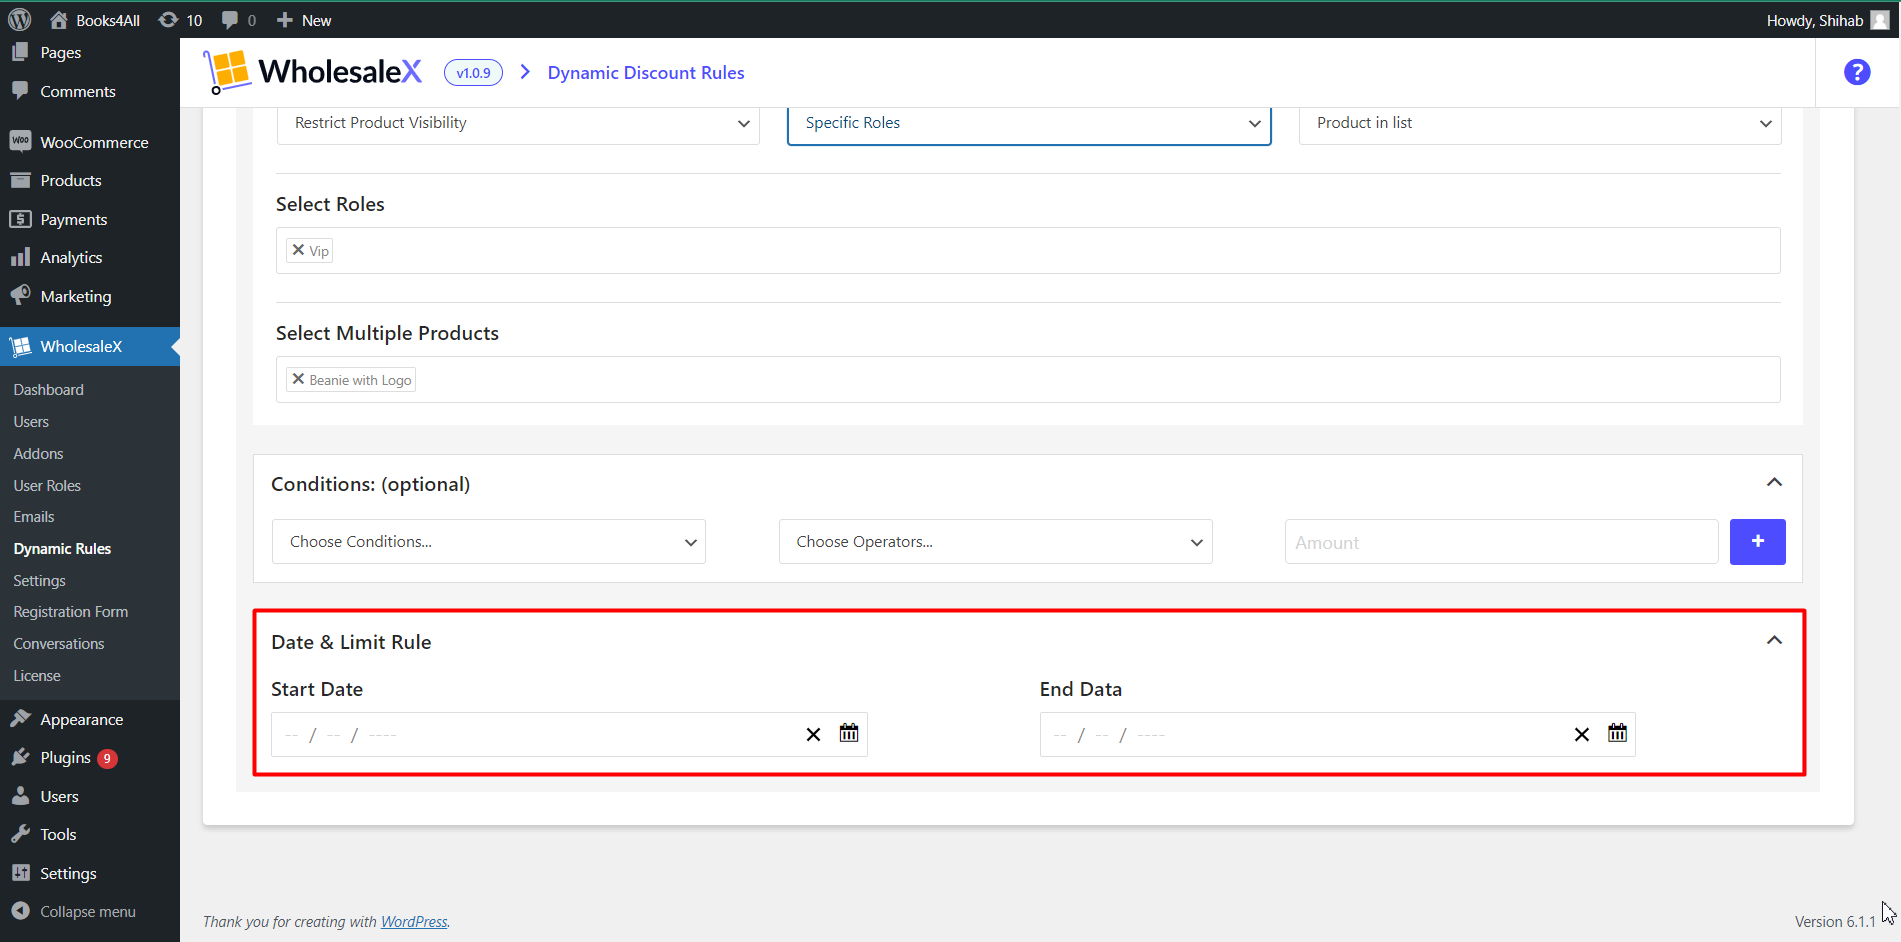This screenshot has height=942, width=1901.
Task: Click the Plugins update count badge 9
Action: [x=107, y=758]
